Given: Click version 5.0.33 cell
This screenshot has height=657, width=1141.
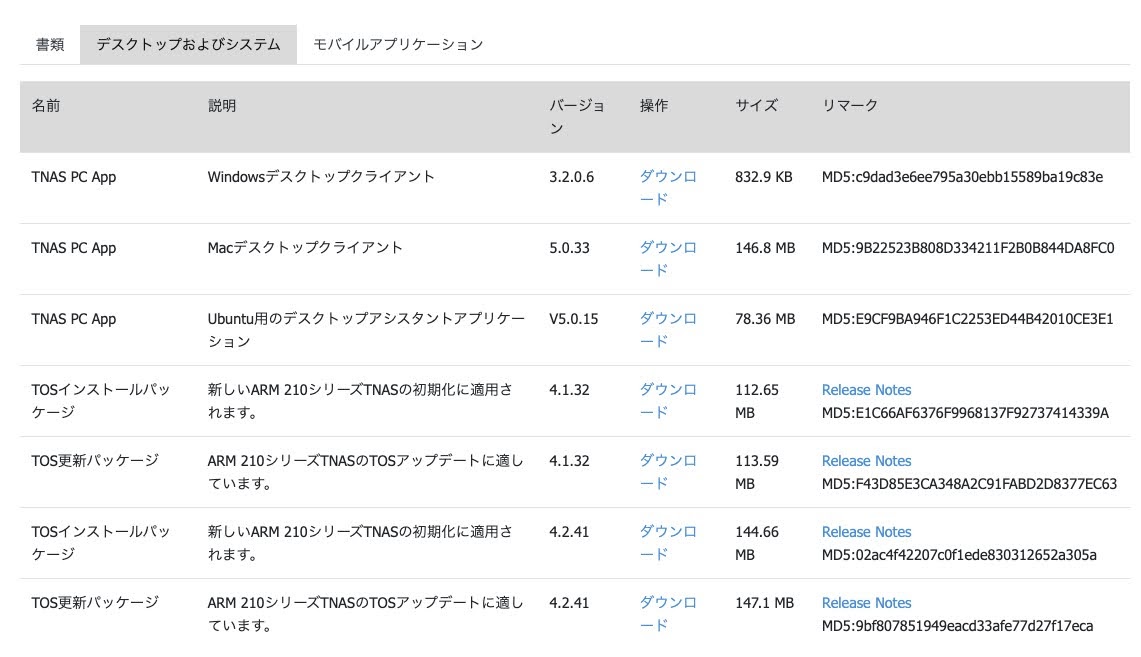Looking at the screenshot, I should point(569,248).
